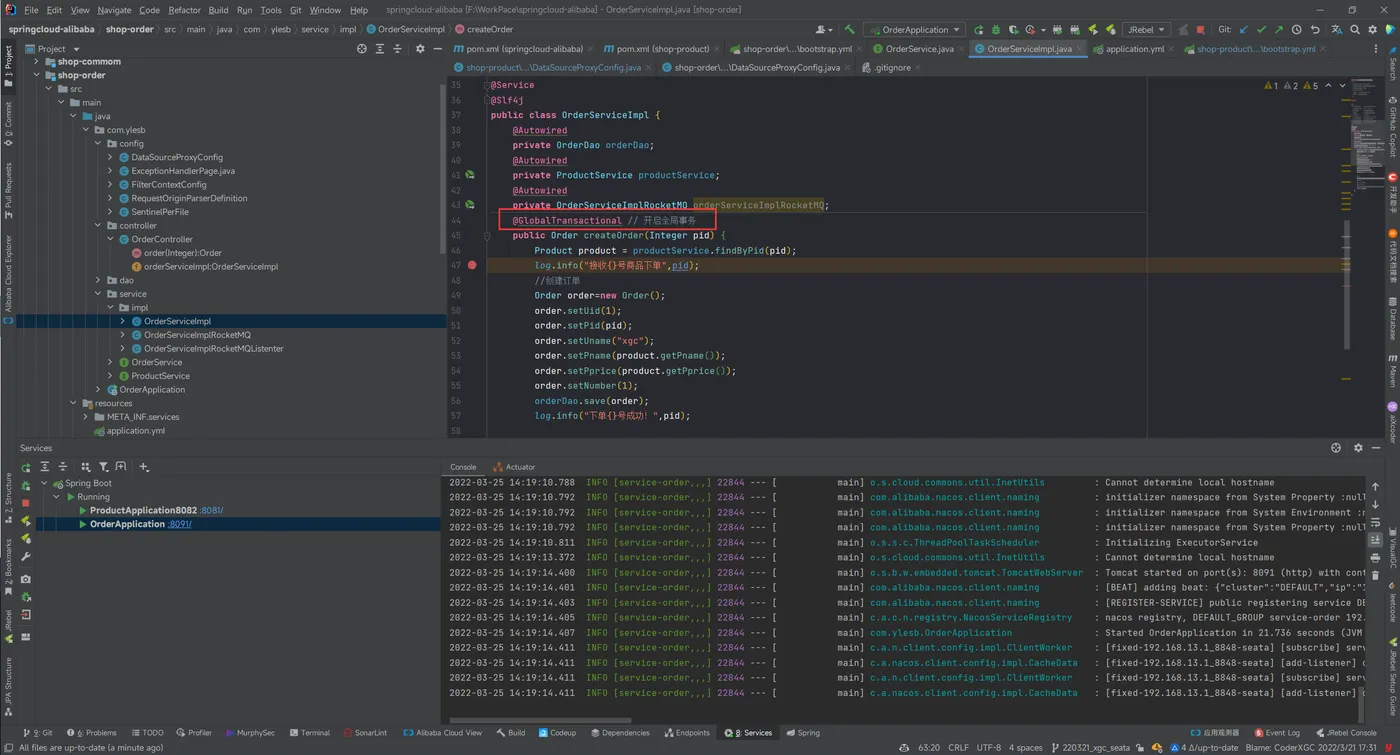Click Group By icon in Services toolbar
Image resolution: width=1400 pixels, height=755 pixels.
coord(86,467)
